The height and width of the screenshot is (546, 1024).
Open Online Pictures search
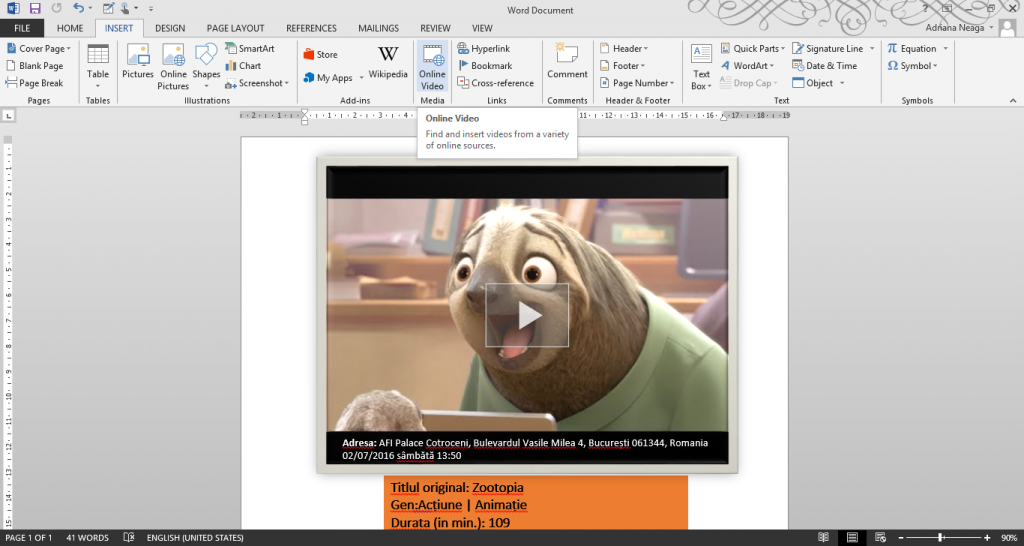[x=173, y=67]
